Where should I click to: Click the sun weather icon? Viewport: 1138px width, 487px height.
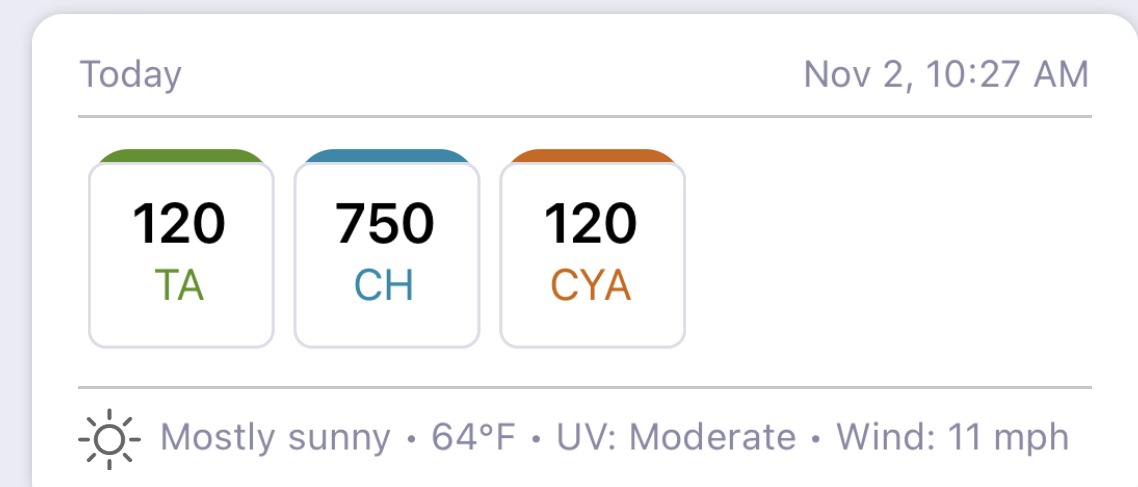[x=109, y=439]
